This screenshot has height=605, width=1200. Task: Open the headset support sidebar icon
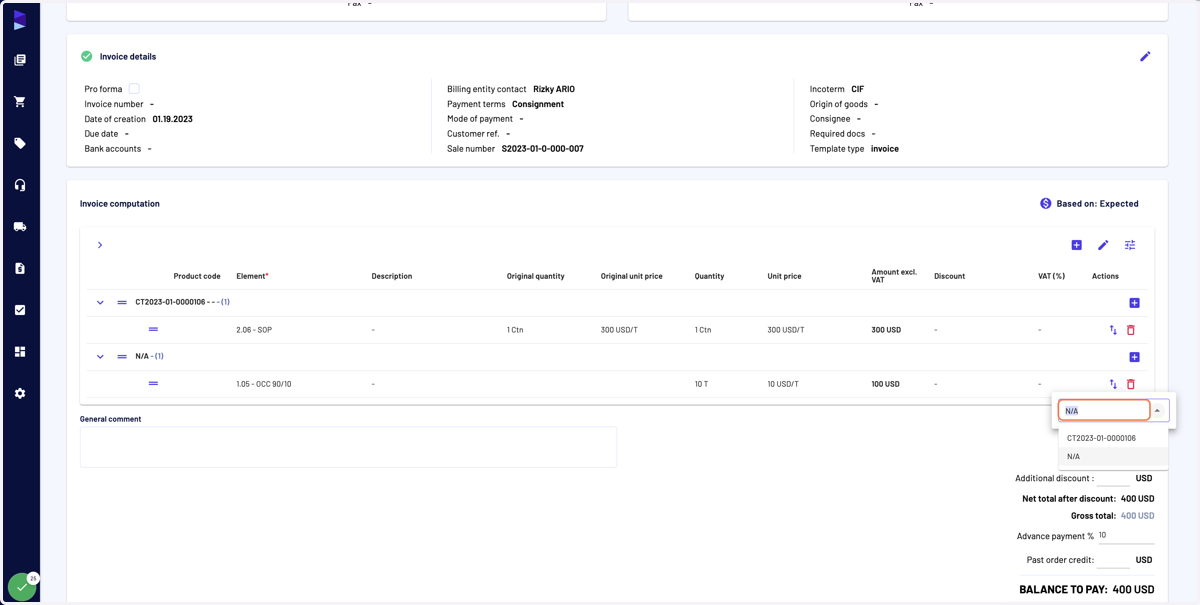tap(20, 185)
